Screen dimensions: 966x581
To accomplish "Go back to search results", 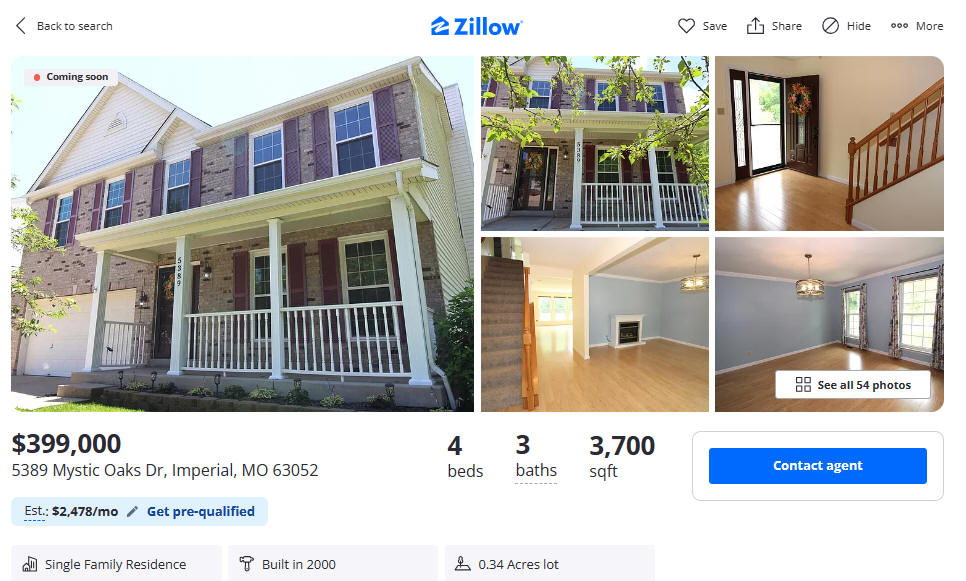I will click(64, 26).
